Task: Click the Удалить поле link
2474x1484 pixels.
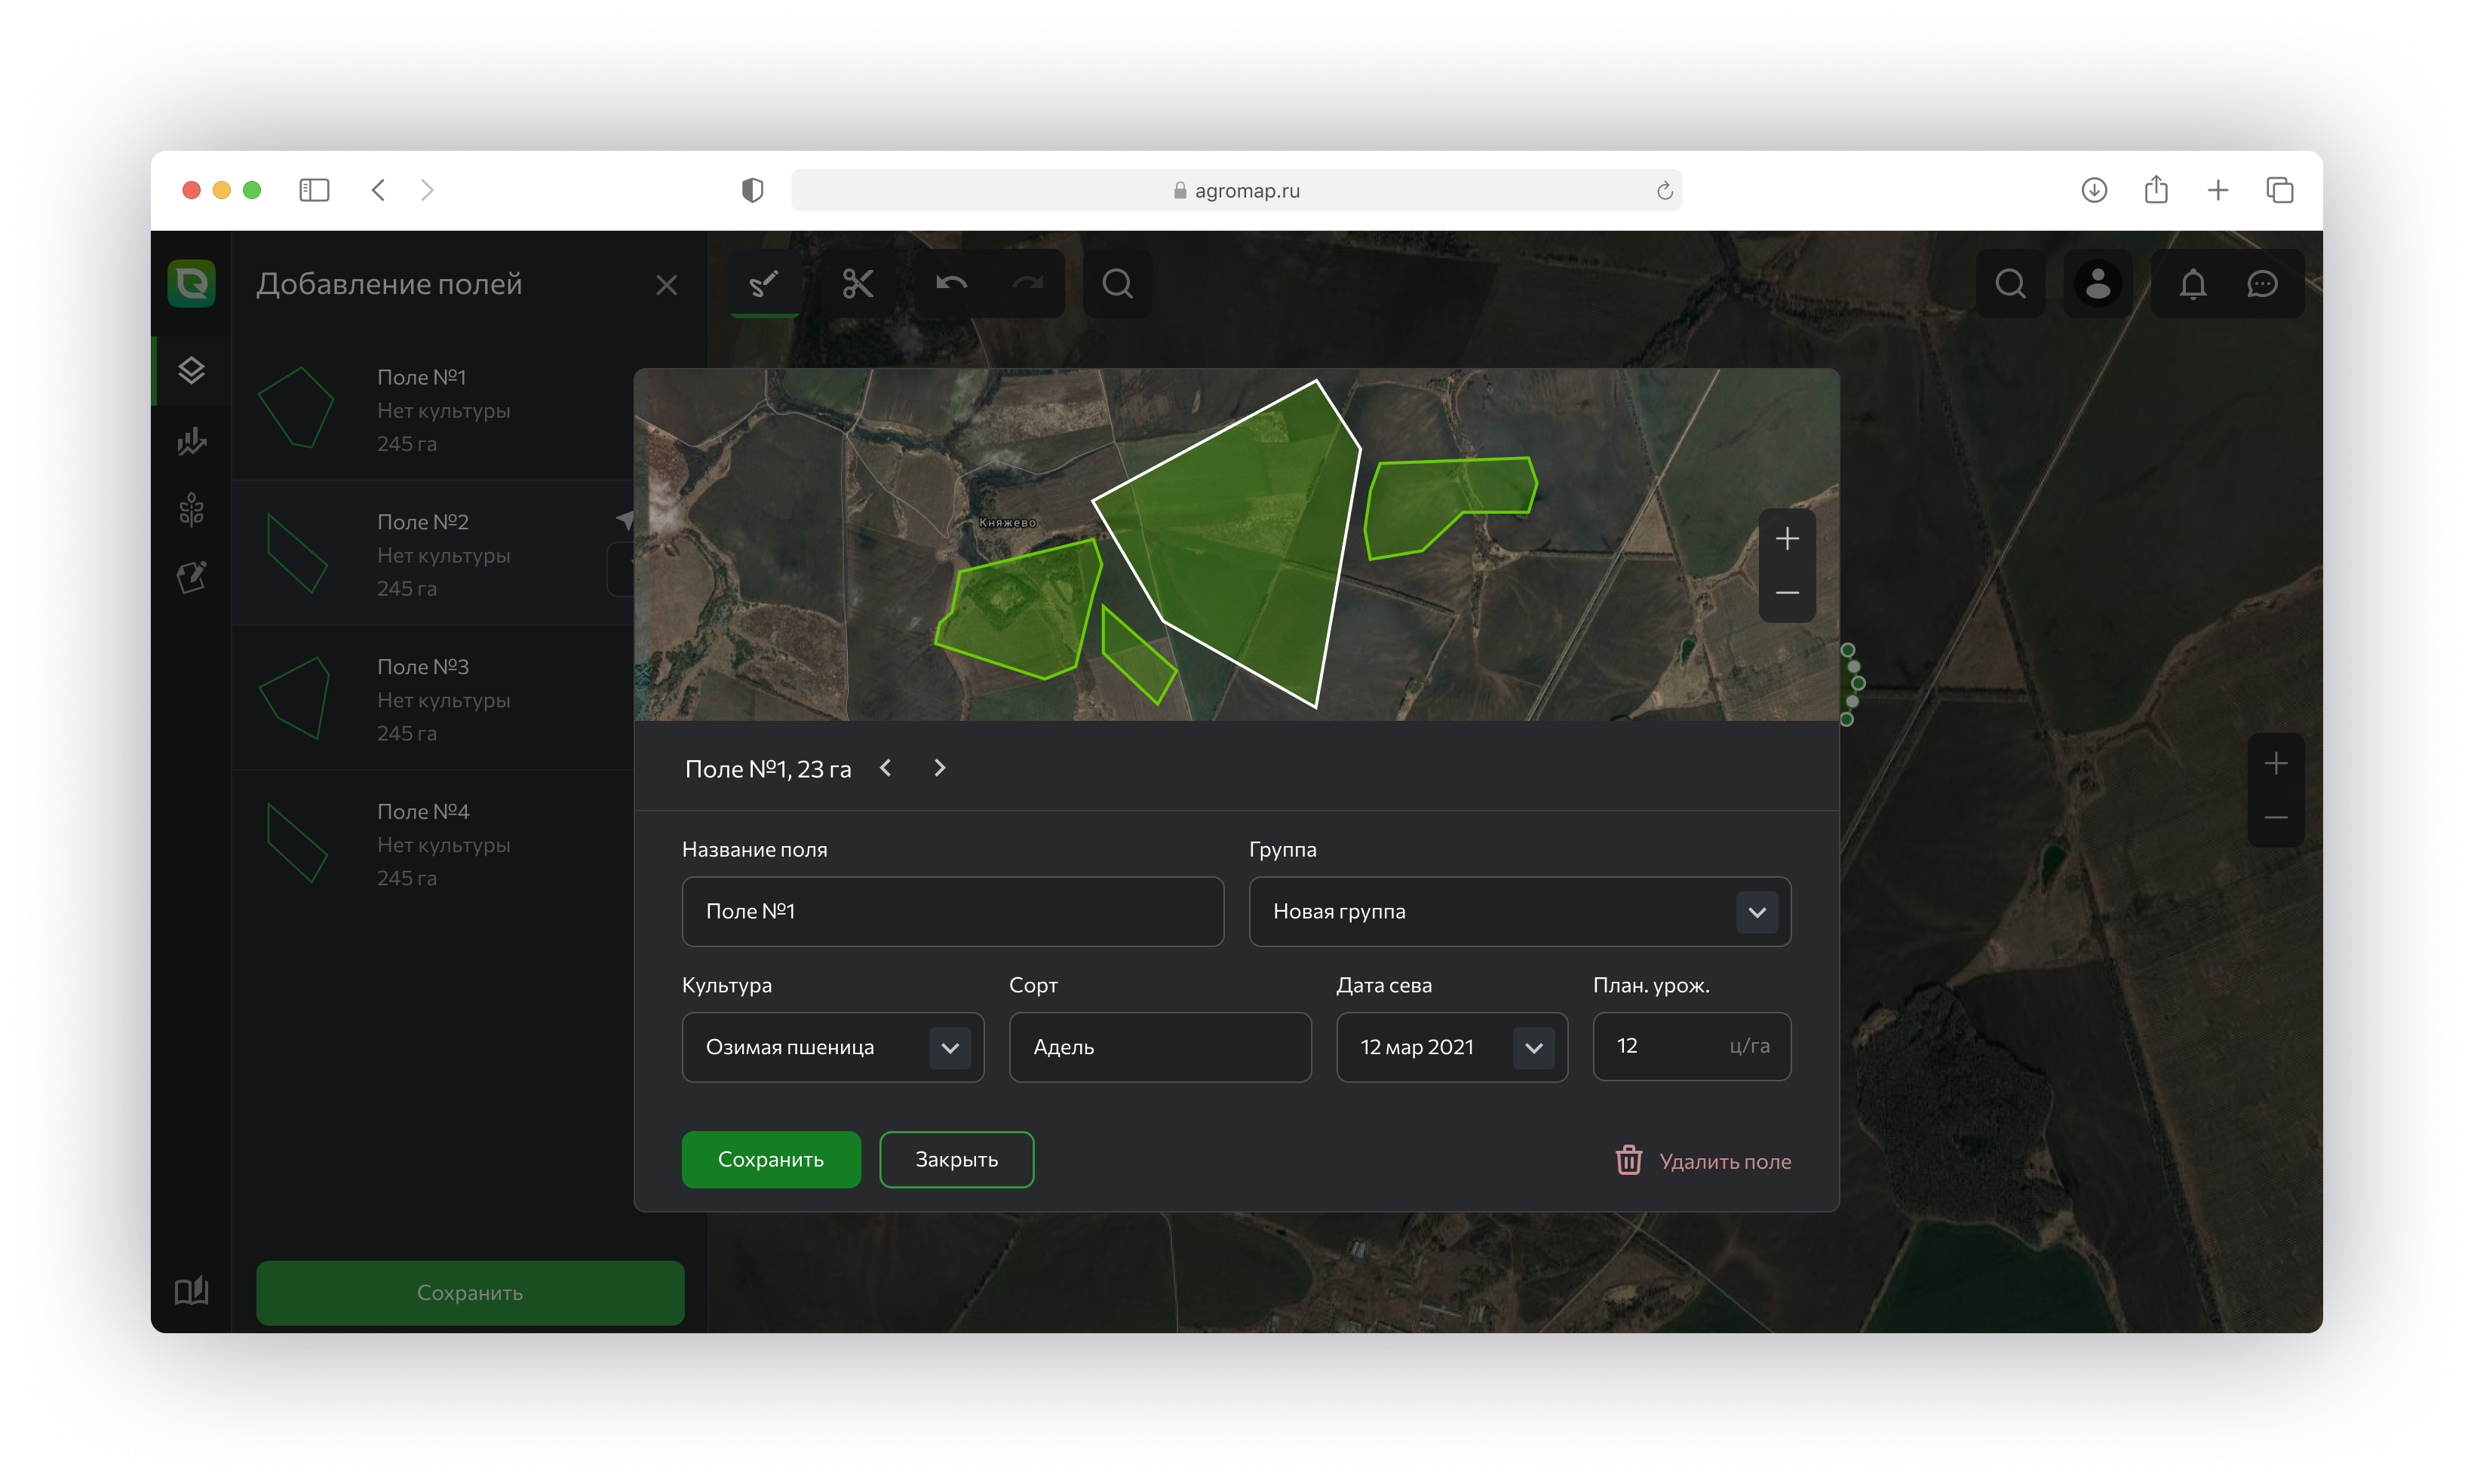Action: coord(1724,1161)
